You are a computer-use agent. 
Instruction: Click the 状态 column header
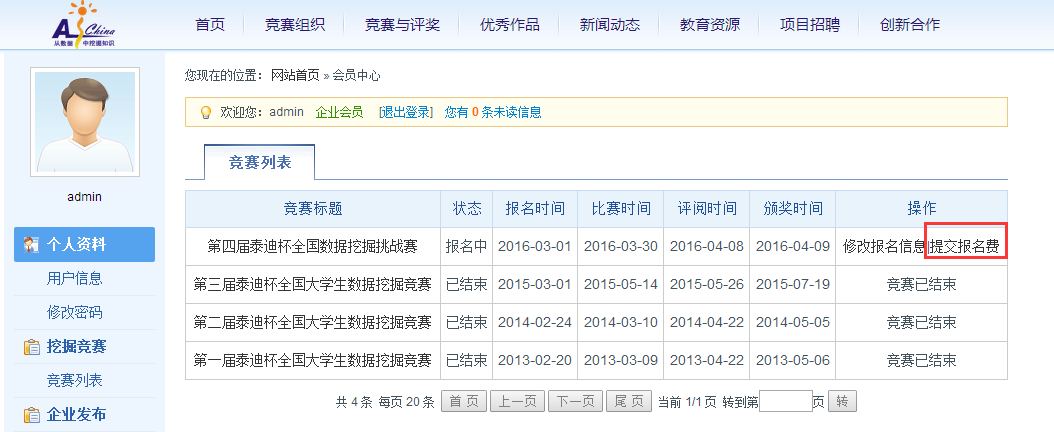click(x=467, y=209)
